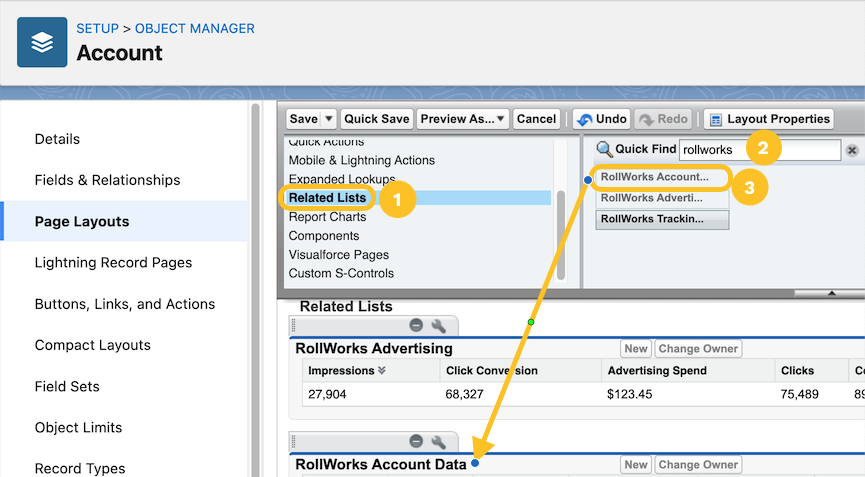Open RollWorks Account Data wrench properties
Viewport: 865px width, 477px height.
(439, 442)
